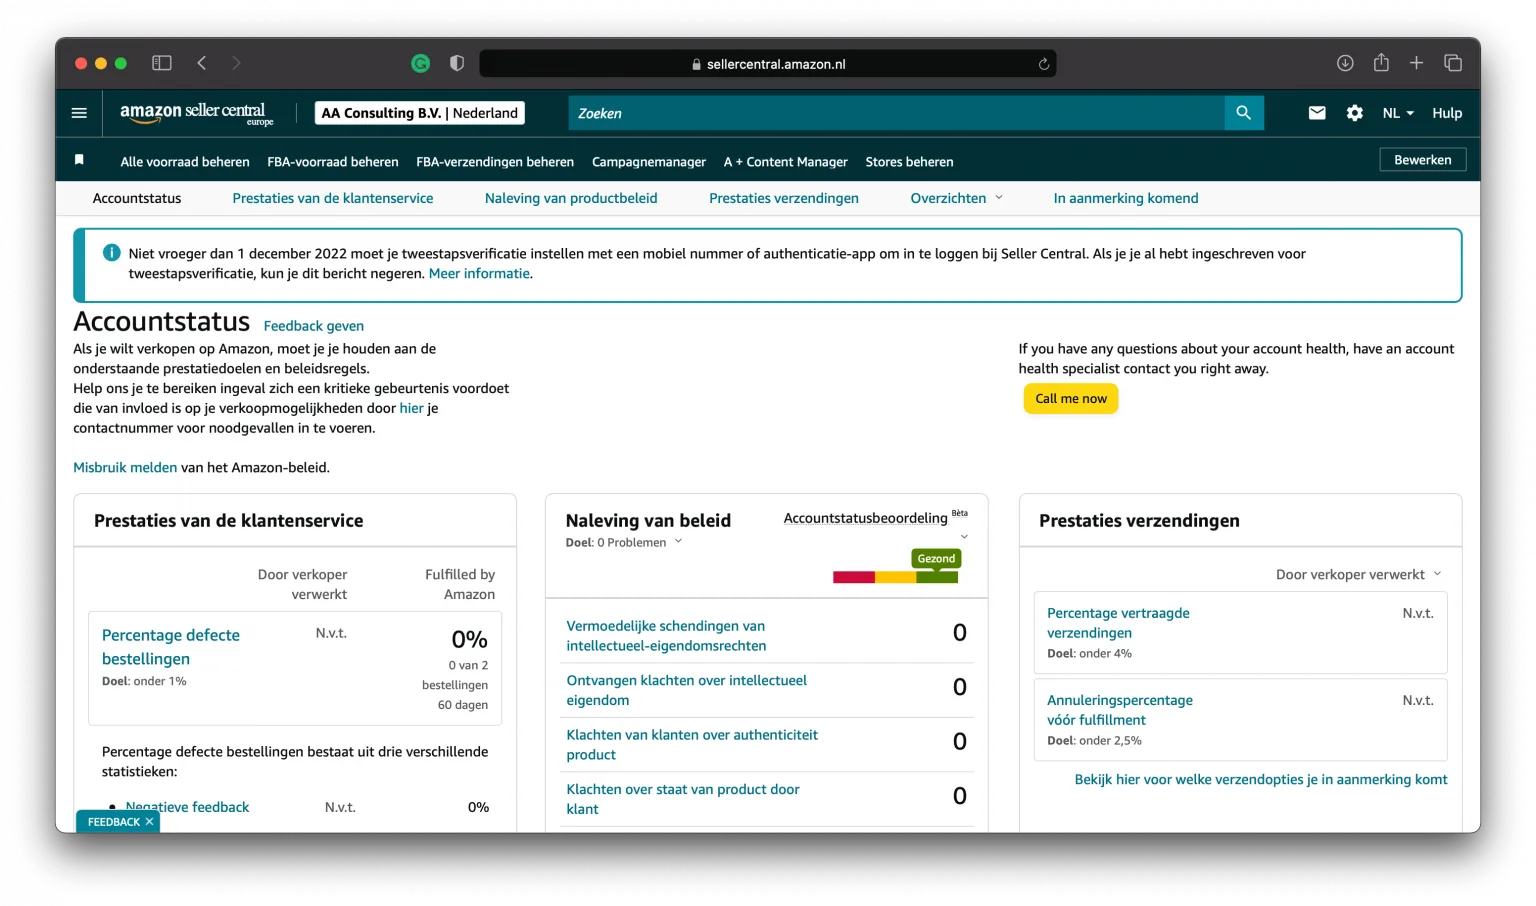This screenshot has height=906, width=1536.
Task: Open Vermoedelijke schendingen van intellectueel-eigendomsrechten link
Action: pos(667,636)
